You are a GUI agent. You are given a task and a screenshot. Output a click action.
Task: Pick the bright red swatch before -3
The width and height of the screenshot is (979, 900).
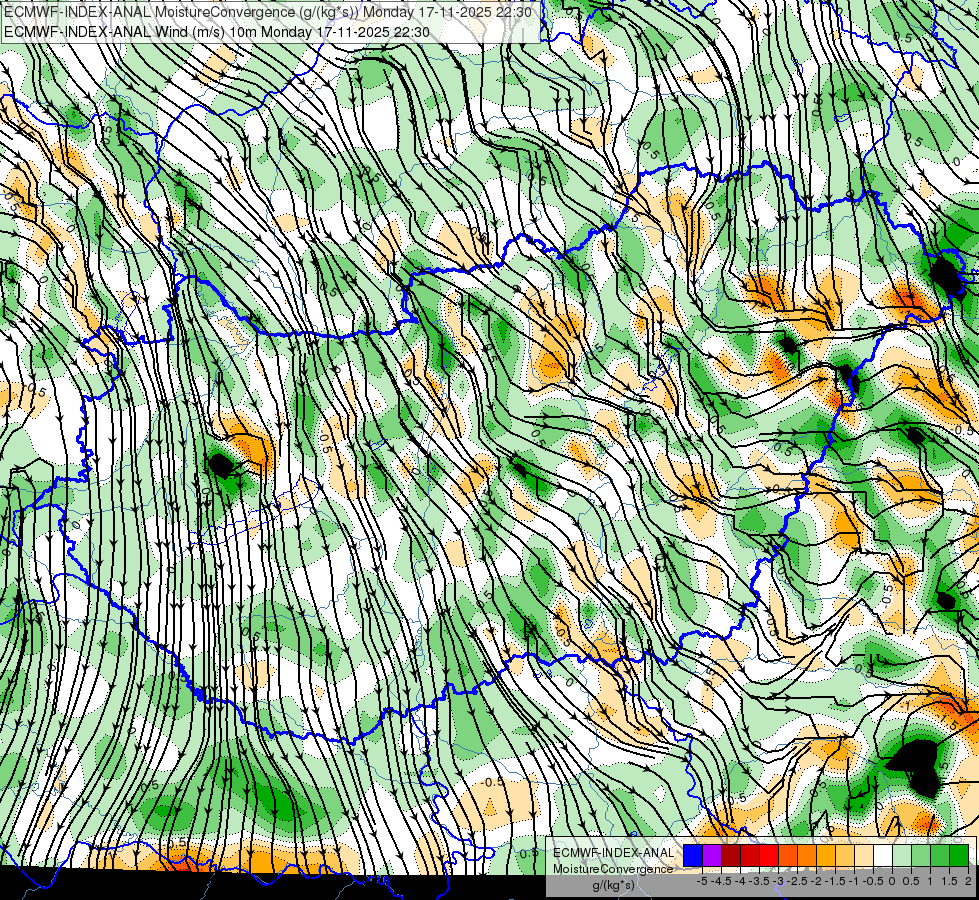coord(769,856)
